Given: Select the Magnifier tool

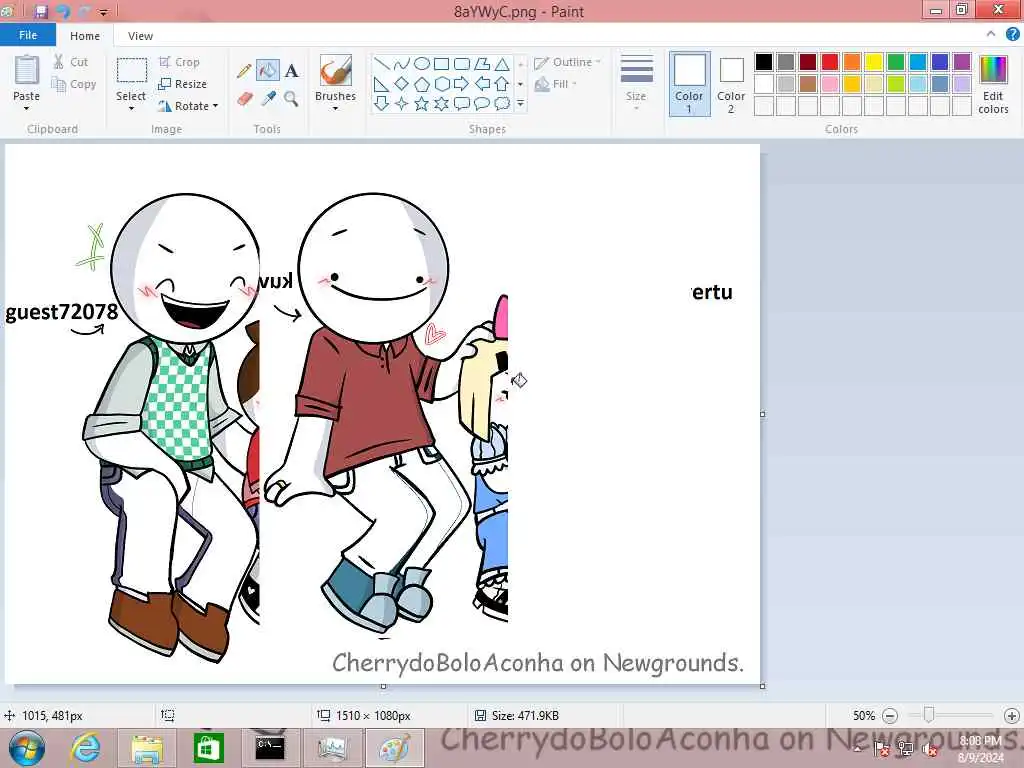Looking at the screenshot, I should 291,99.
